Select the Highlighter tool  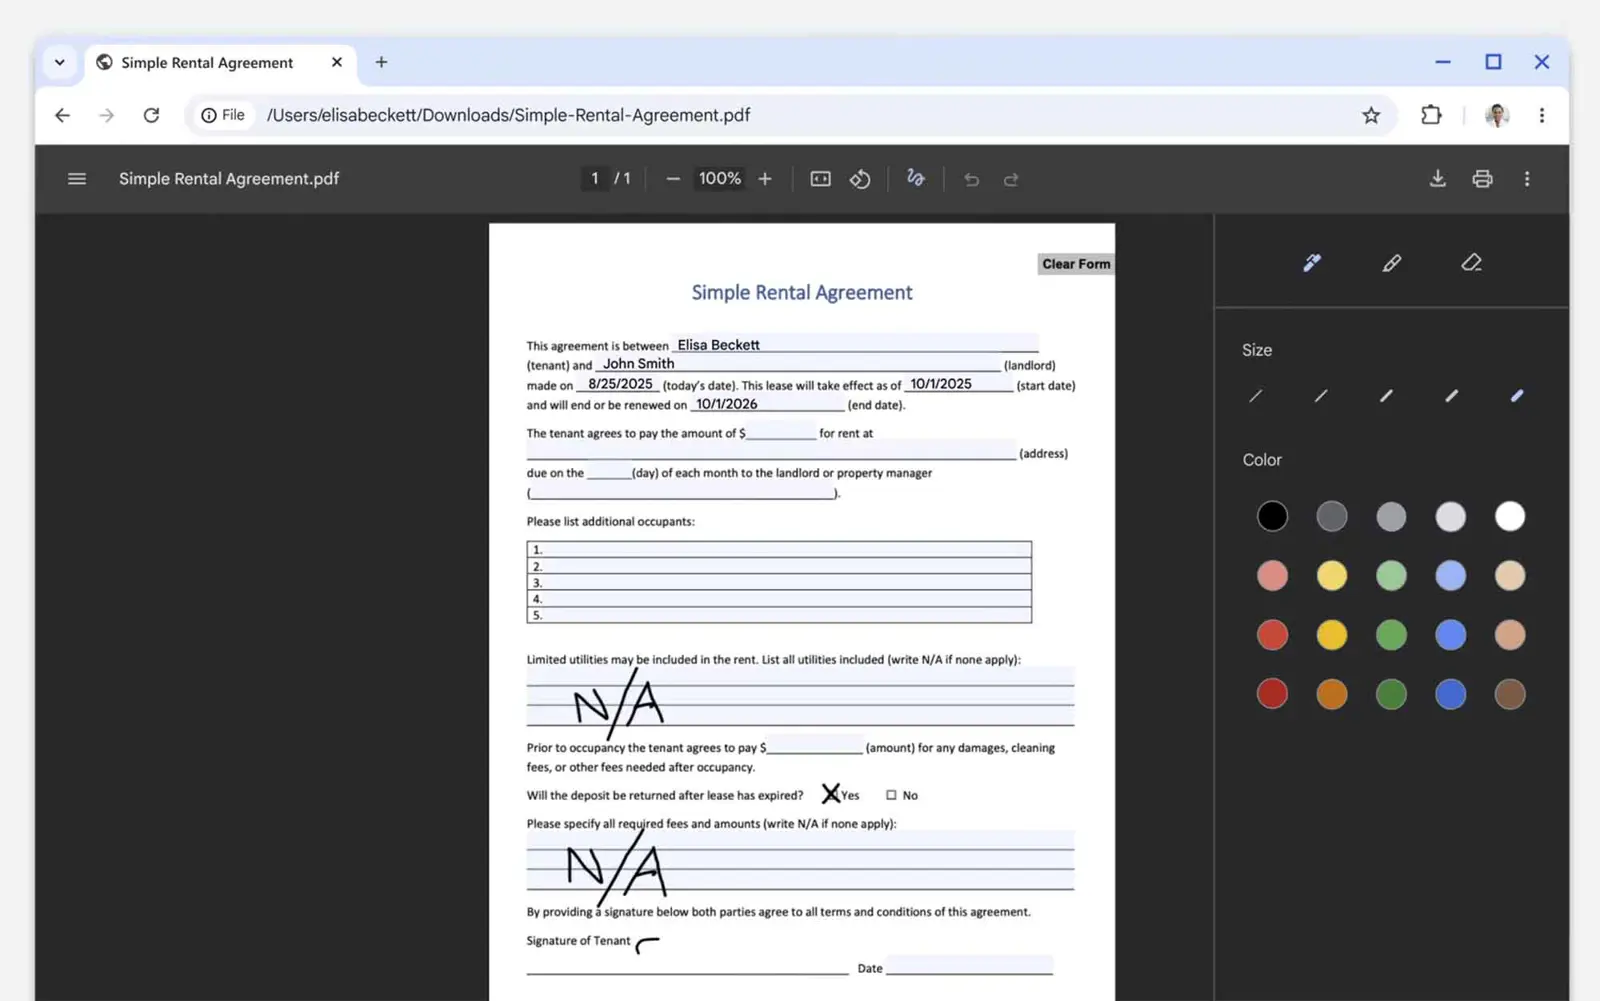[1391, 263]
